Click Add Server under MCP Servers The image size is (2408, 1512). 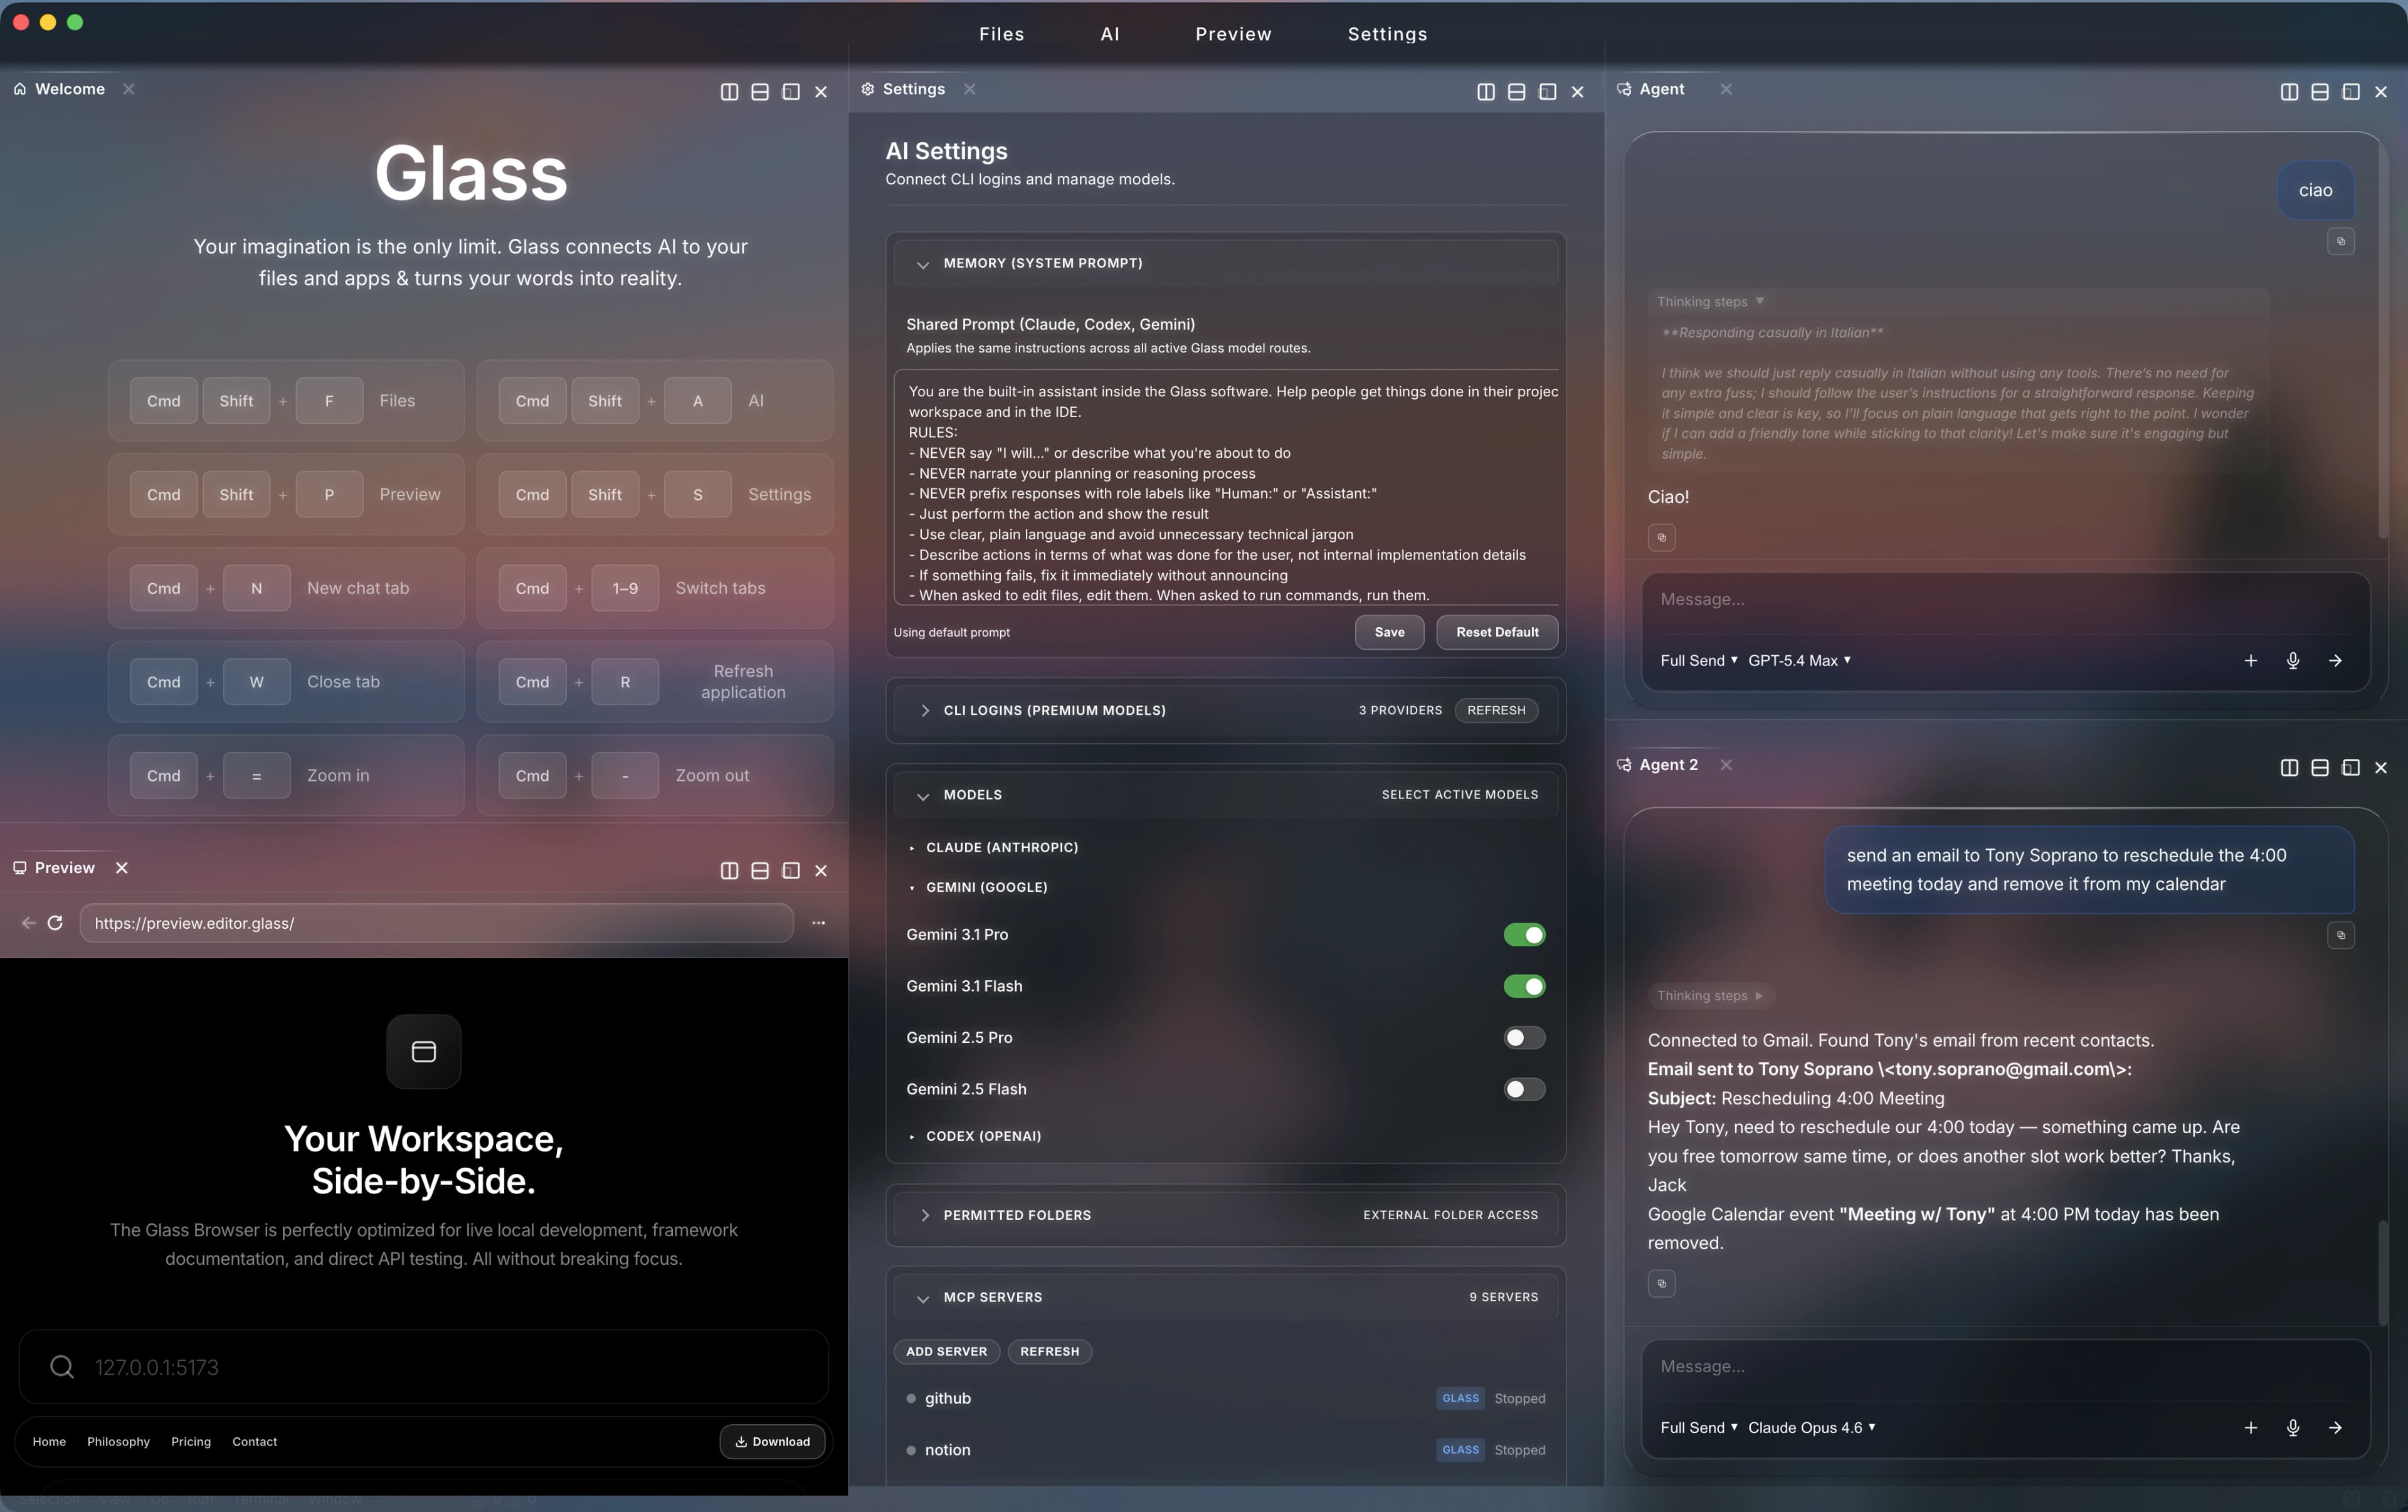click(x=946, y=1351)
